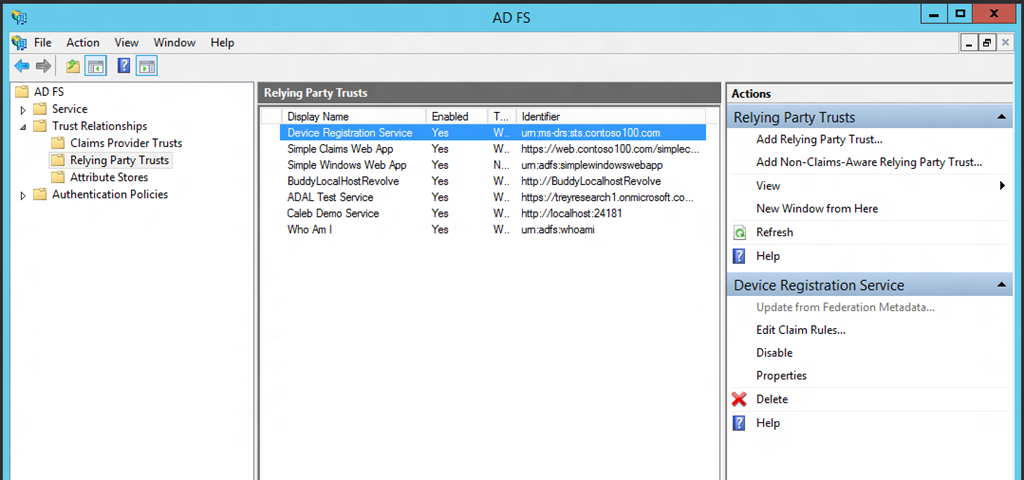Click Edit Claim Rules action
The height and width of the screenshot is (480, 1024).
(801, 330)
